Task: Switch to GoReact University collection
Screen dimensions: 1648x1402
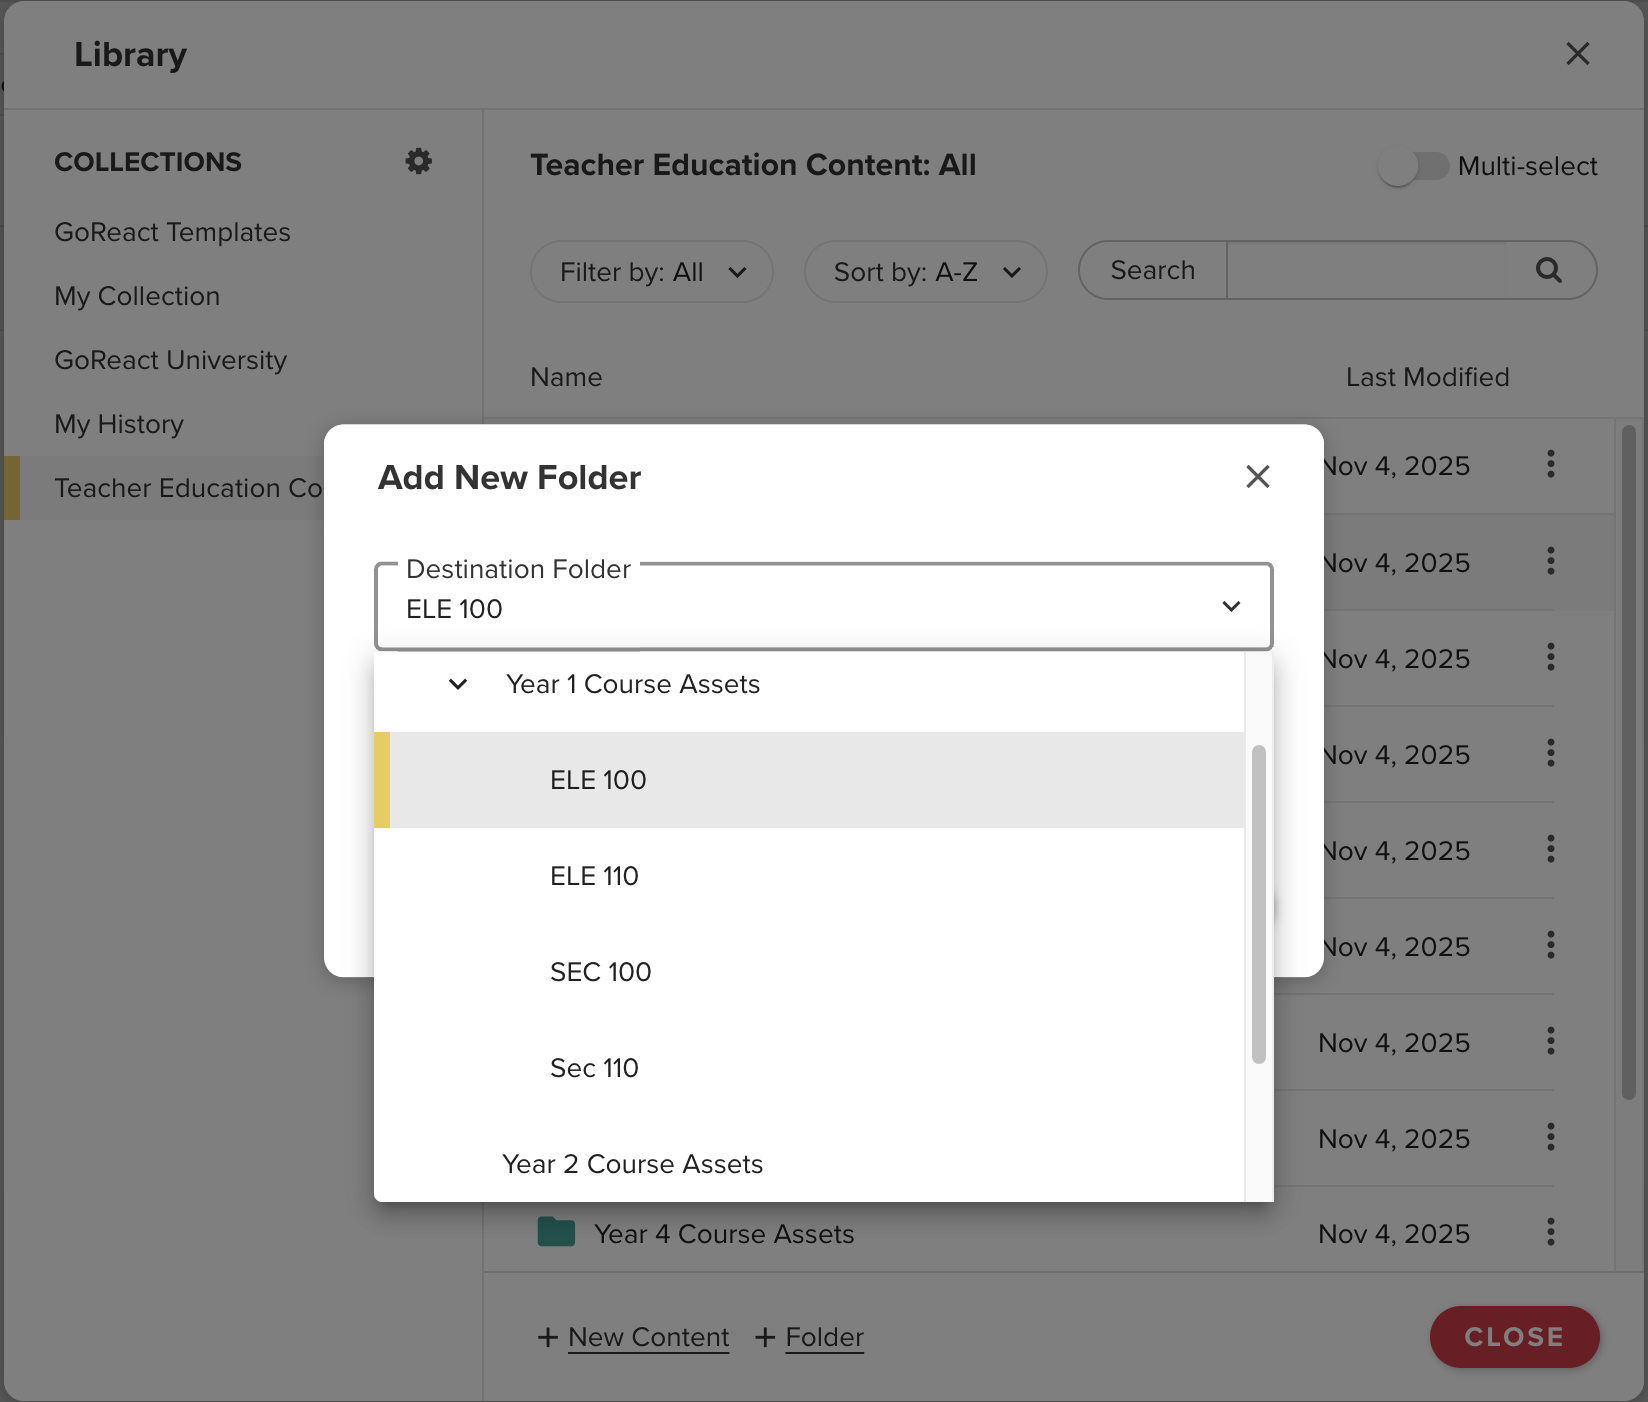Action: [170, 360]
